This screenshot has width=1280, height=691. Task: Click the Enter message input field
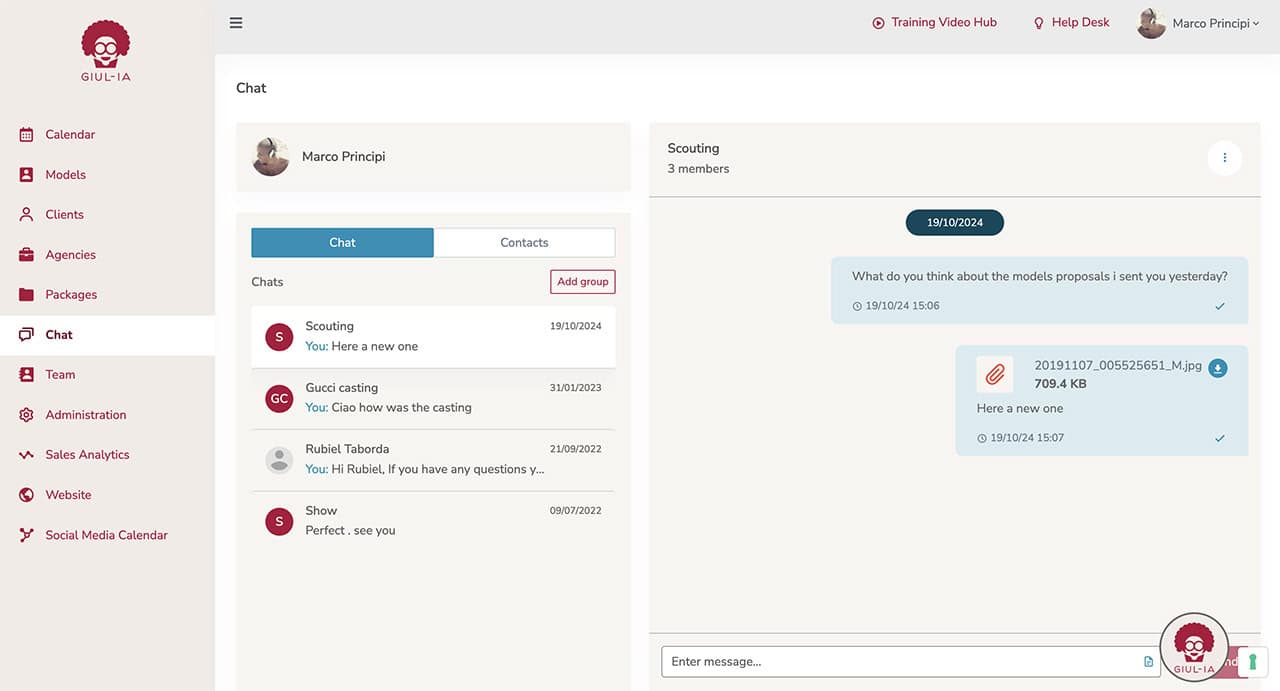point(910,662)
